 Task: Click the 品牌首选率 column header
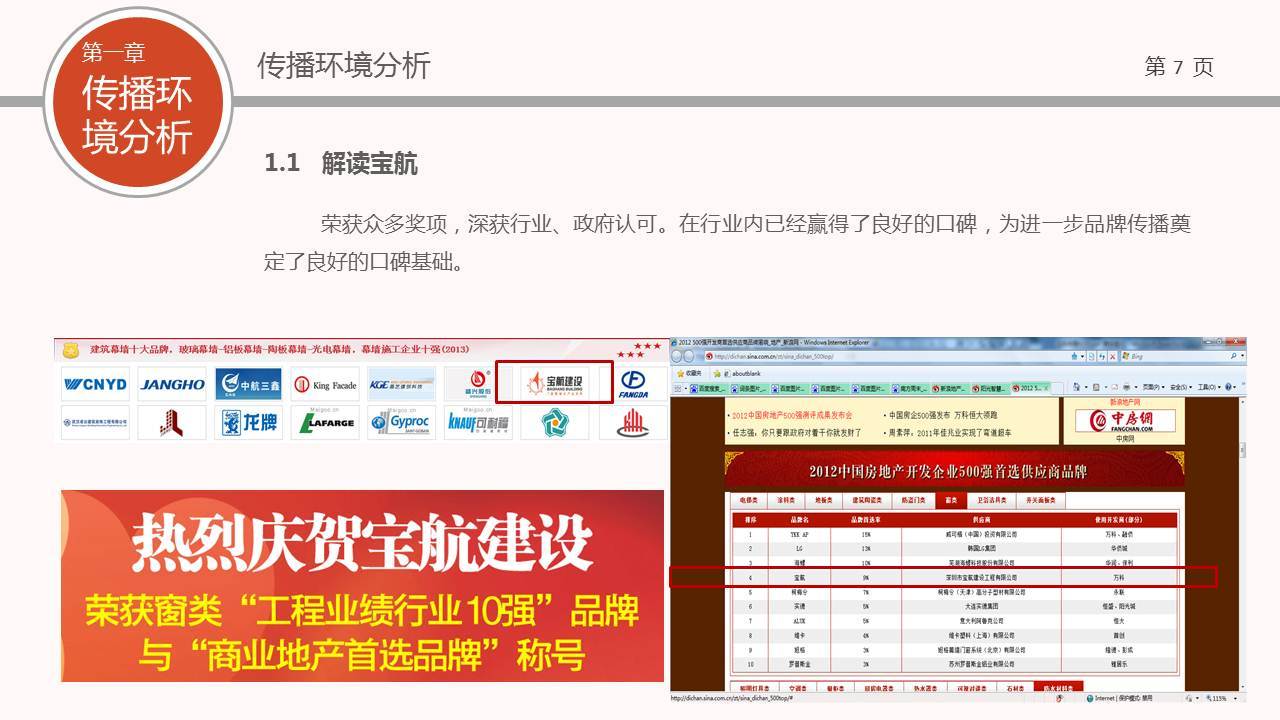864,519
